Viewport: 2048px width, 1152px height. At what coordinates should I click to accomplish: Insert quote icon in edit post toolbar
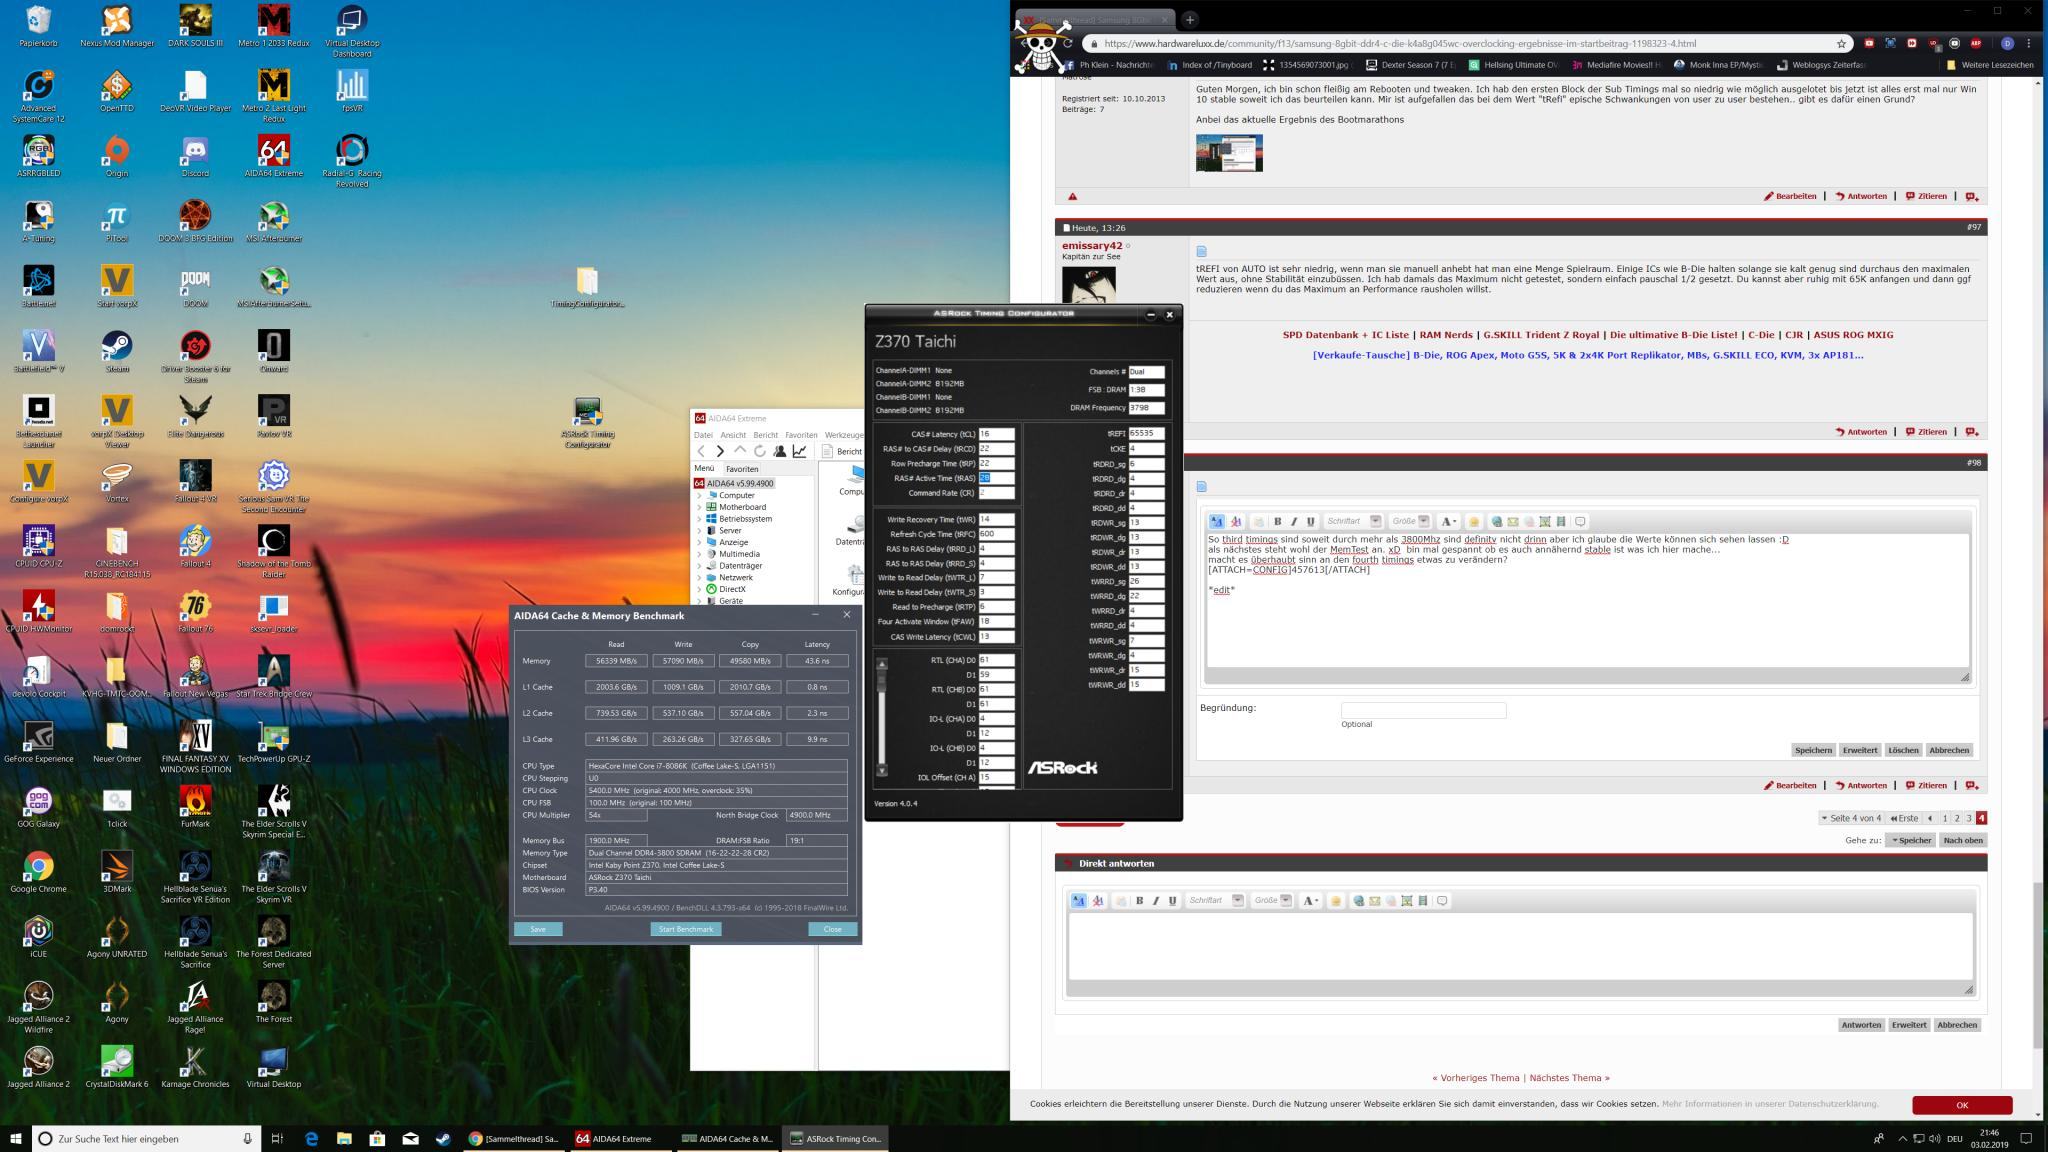[x=1580, y=521]
